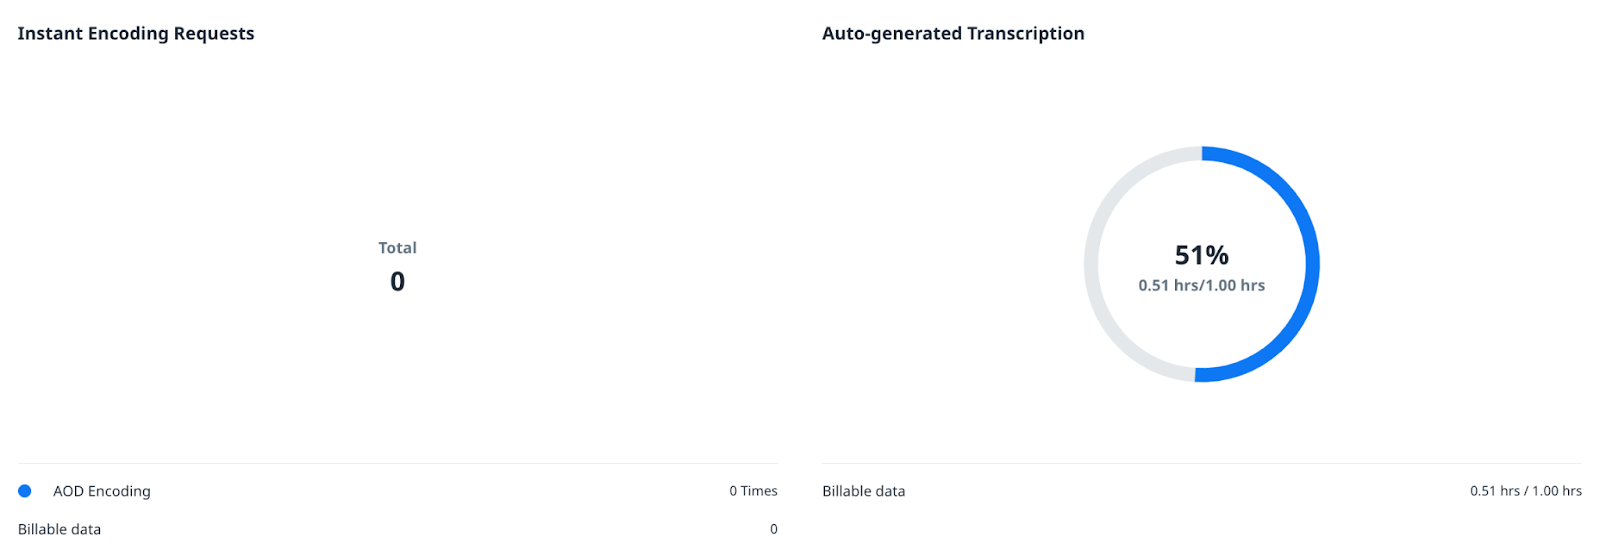Screen dimensions: 1600x559
Task: Click the Auto-generated Transcription heading
Action: (953, 33)
